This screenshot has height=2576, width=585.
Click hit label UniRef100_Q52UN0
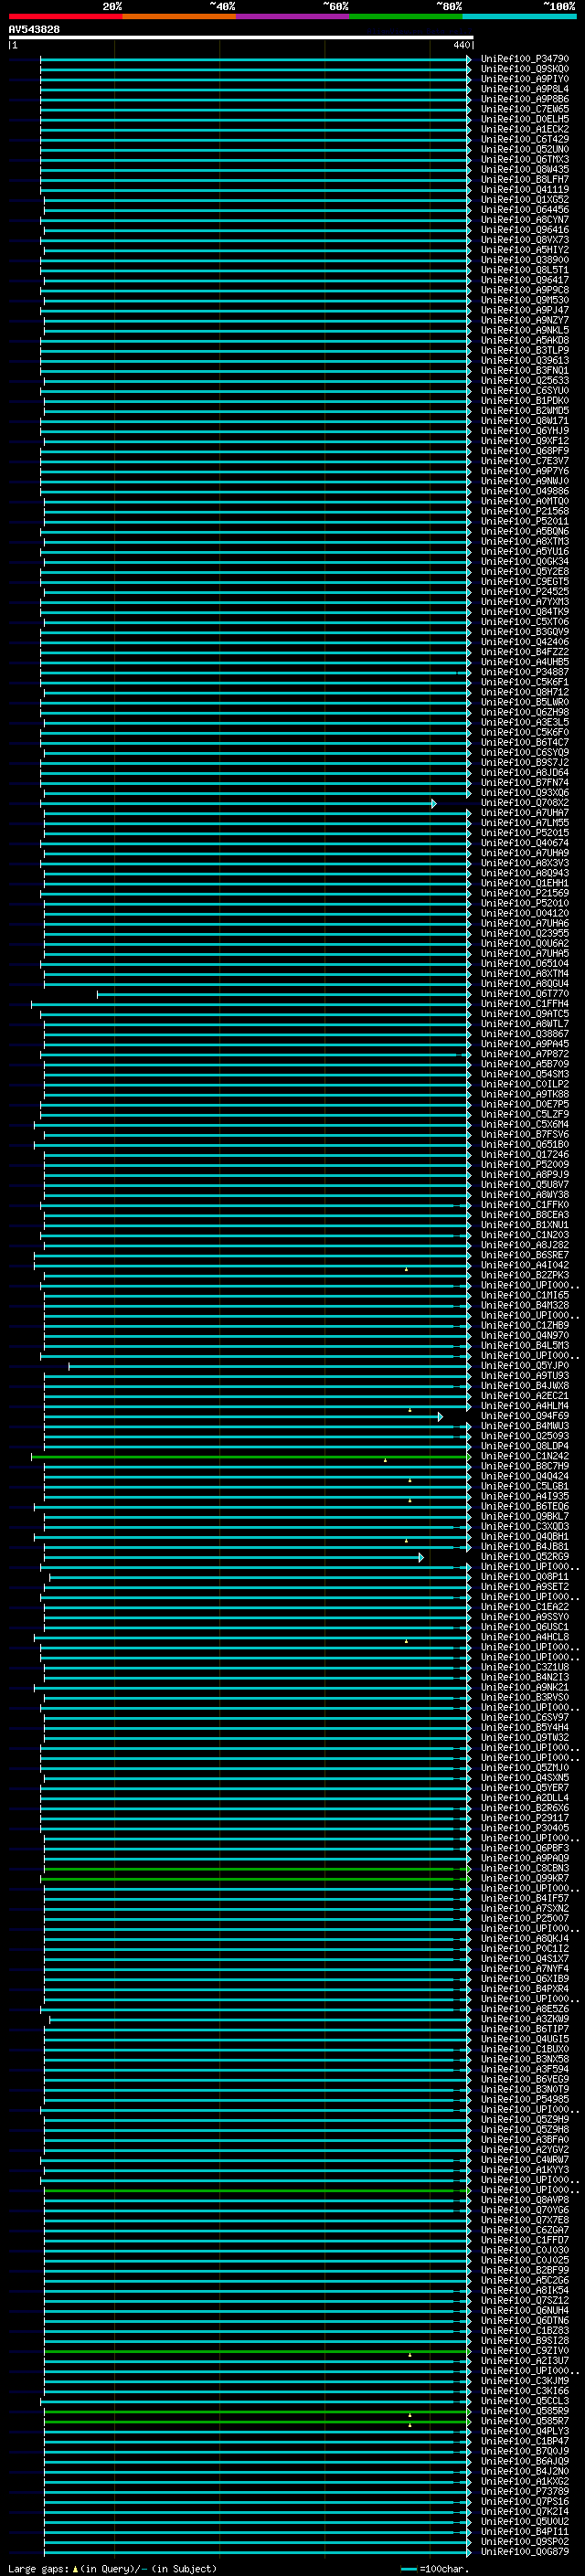pyautogui.click(x=525, y=149)
